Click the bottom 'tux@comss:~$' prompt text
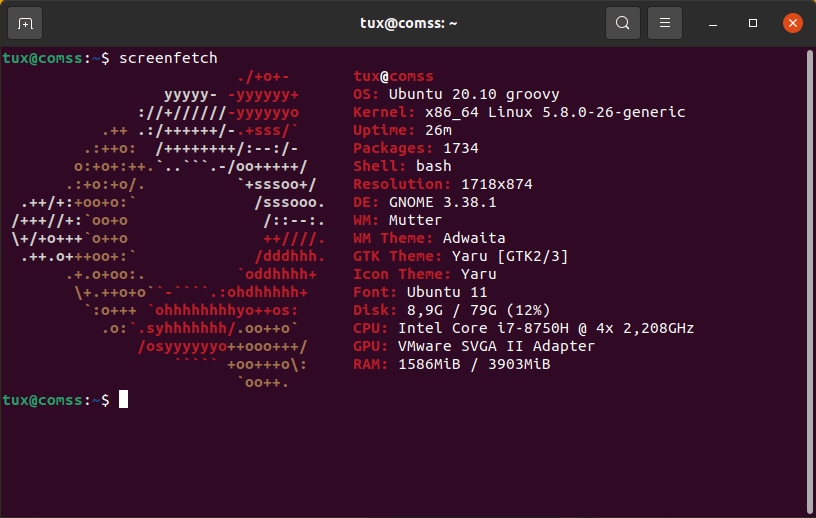This screenshot has width=816, height=518. pyautogui.click(x=56, y=400)
